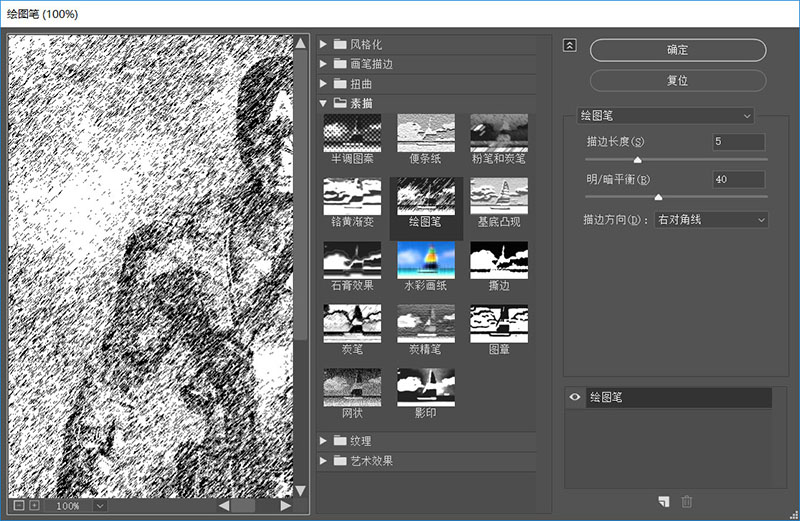Choose the 炭精笔 filter thumbnail
Screen dimensions: 800x521
(x=426, y=324)
